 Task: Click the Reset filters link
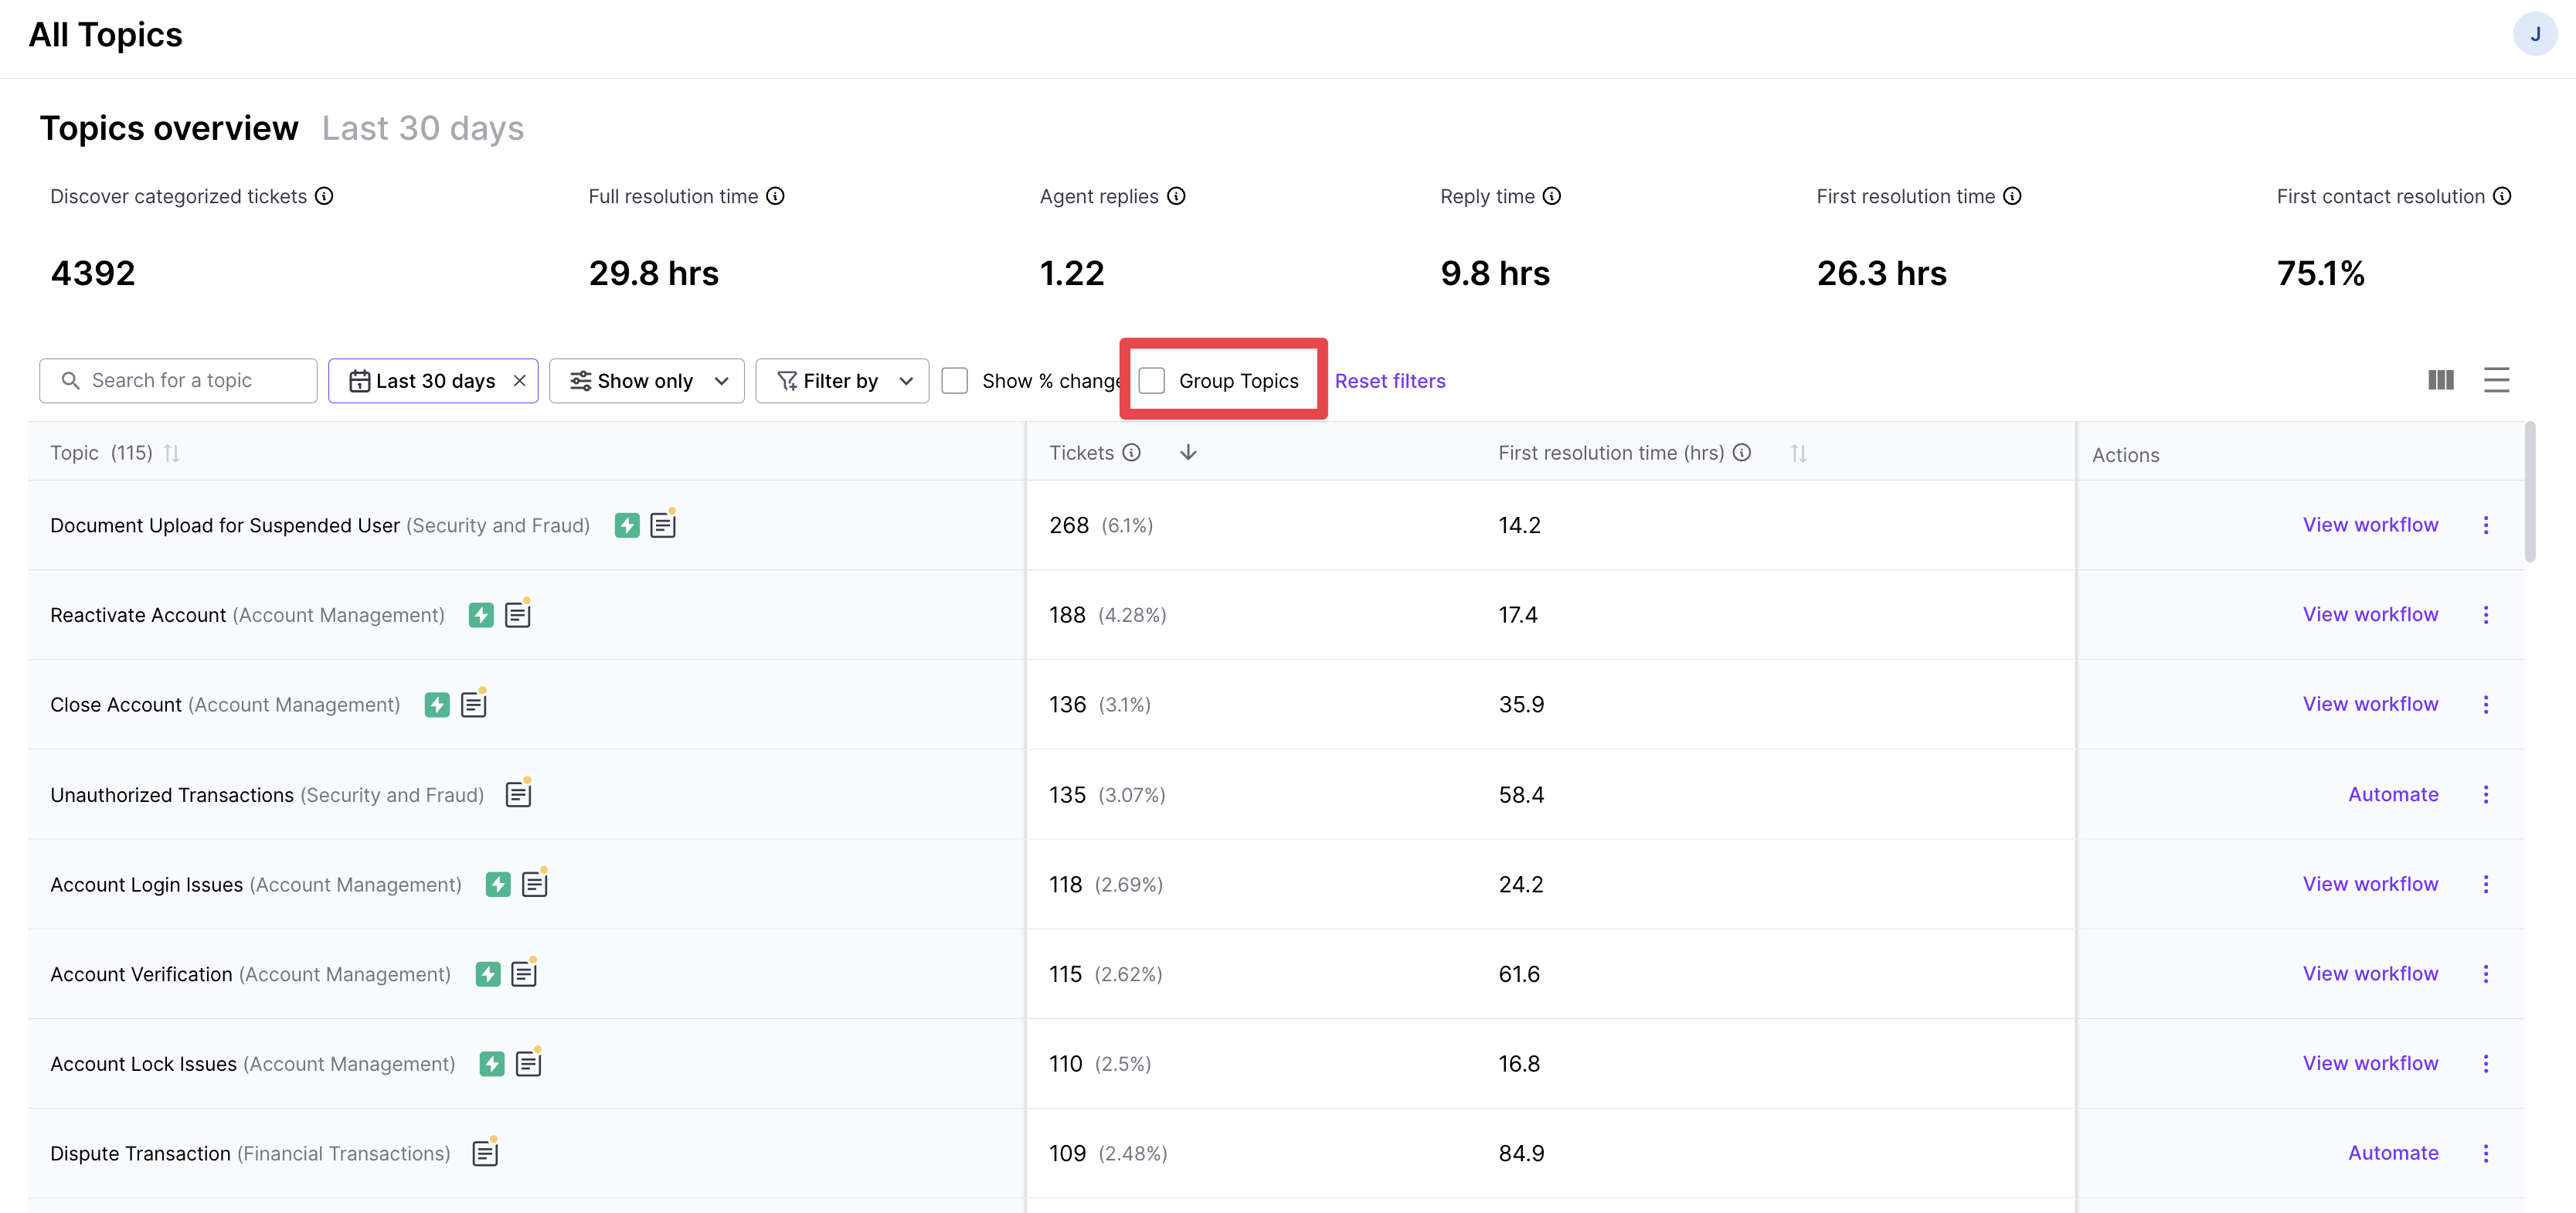tap(1390, 381)
